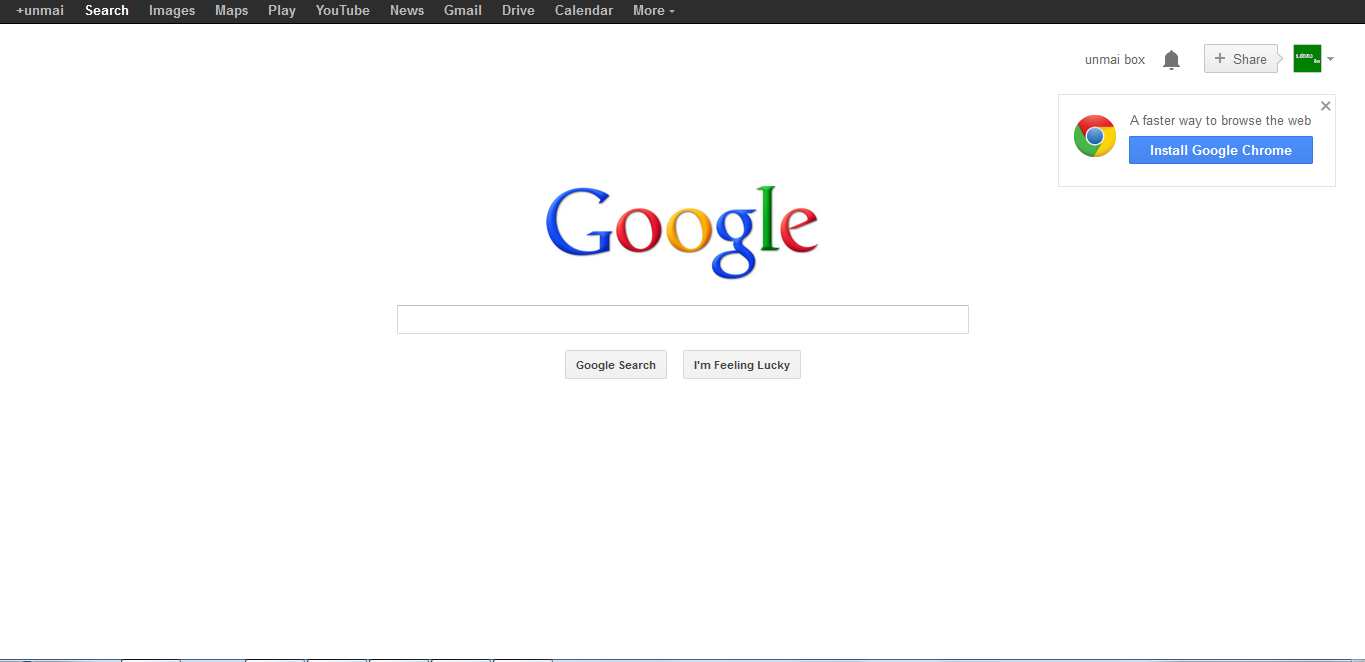Click the unmai box username
Screen dimensions: 1365x662
1115,60
